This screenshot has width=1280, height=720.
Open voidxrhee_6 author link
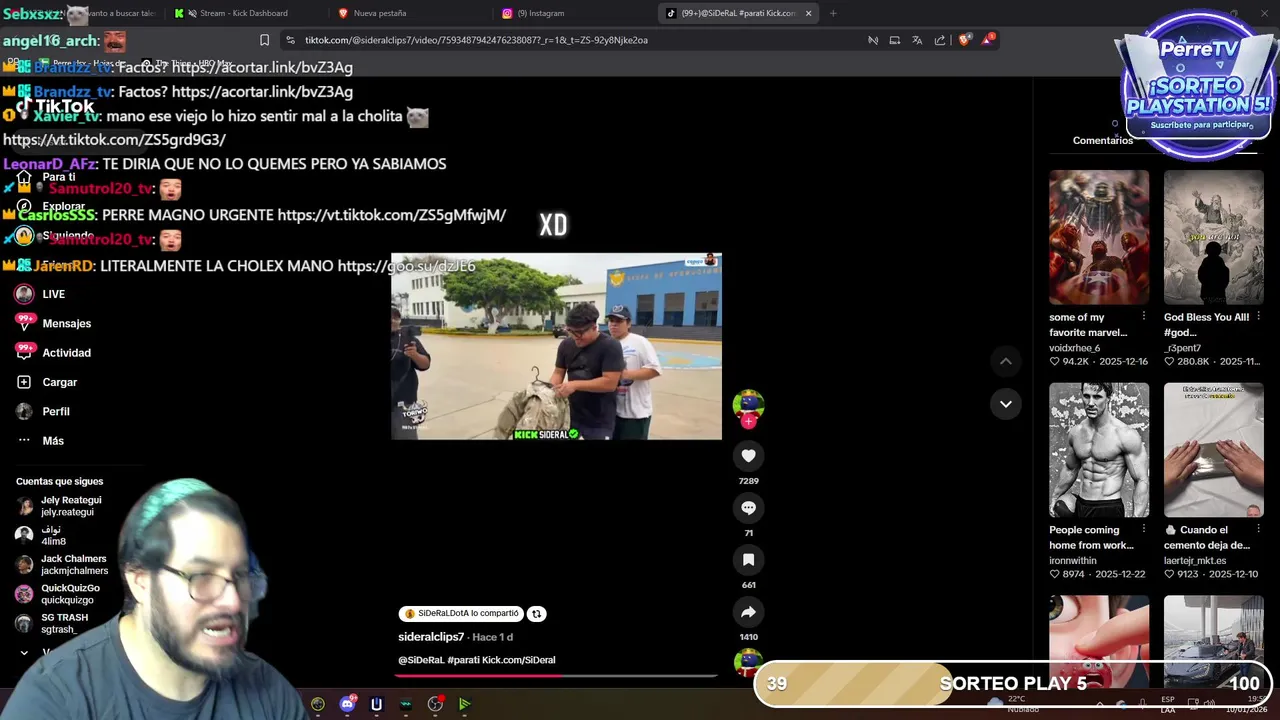(x=1074, y=348)
